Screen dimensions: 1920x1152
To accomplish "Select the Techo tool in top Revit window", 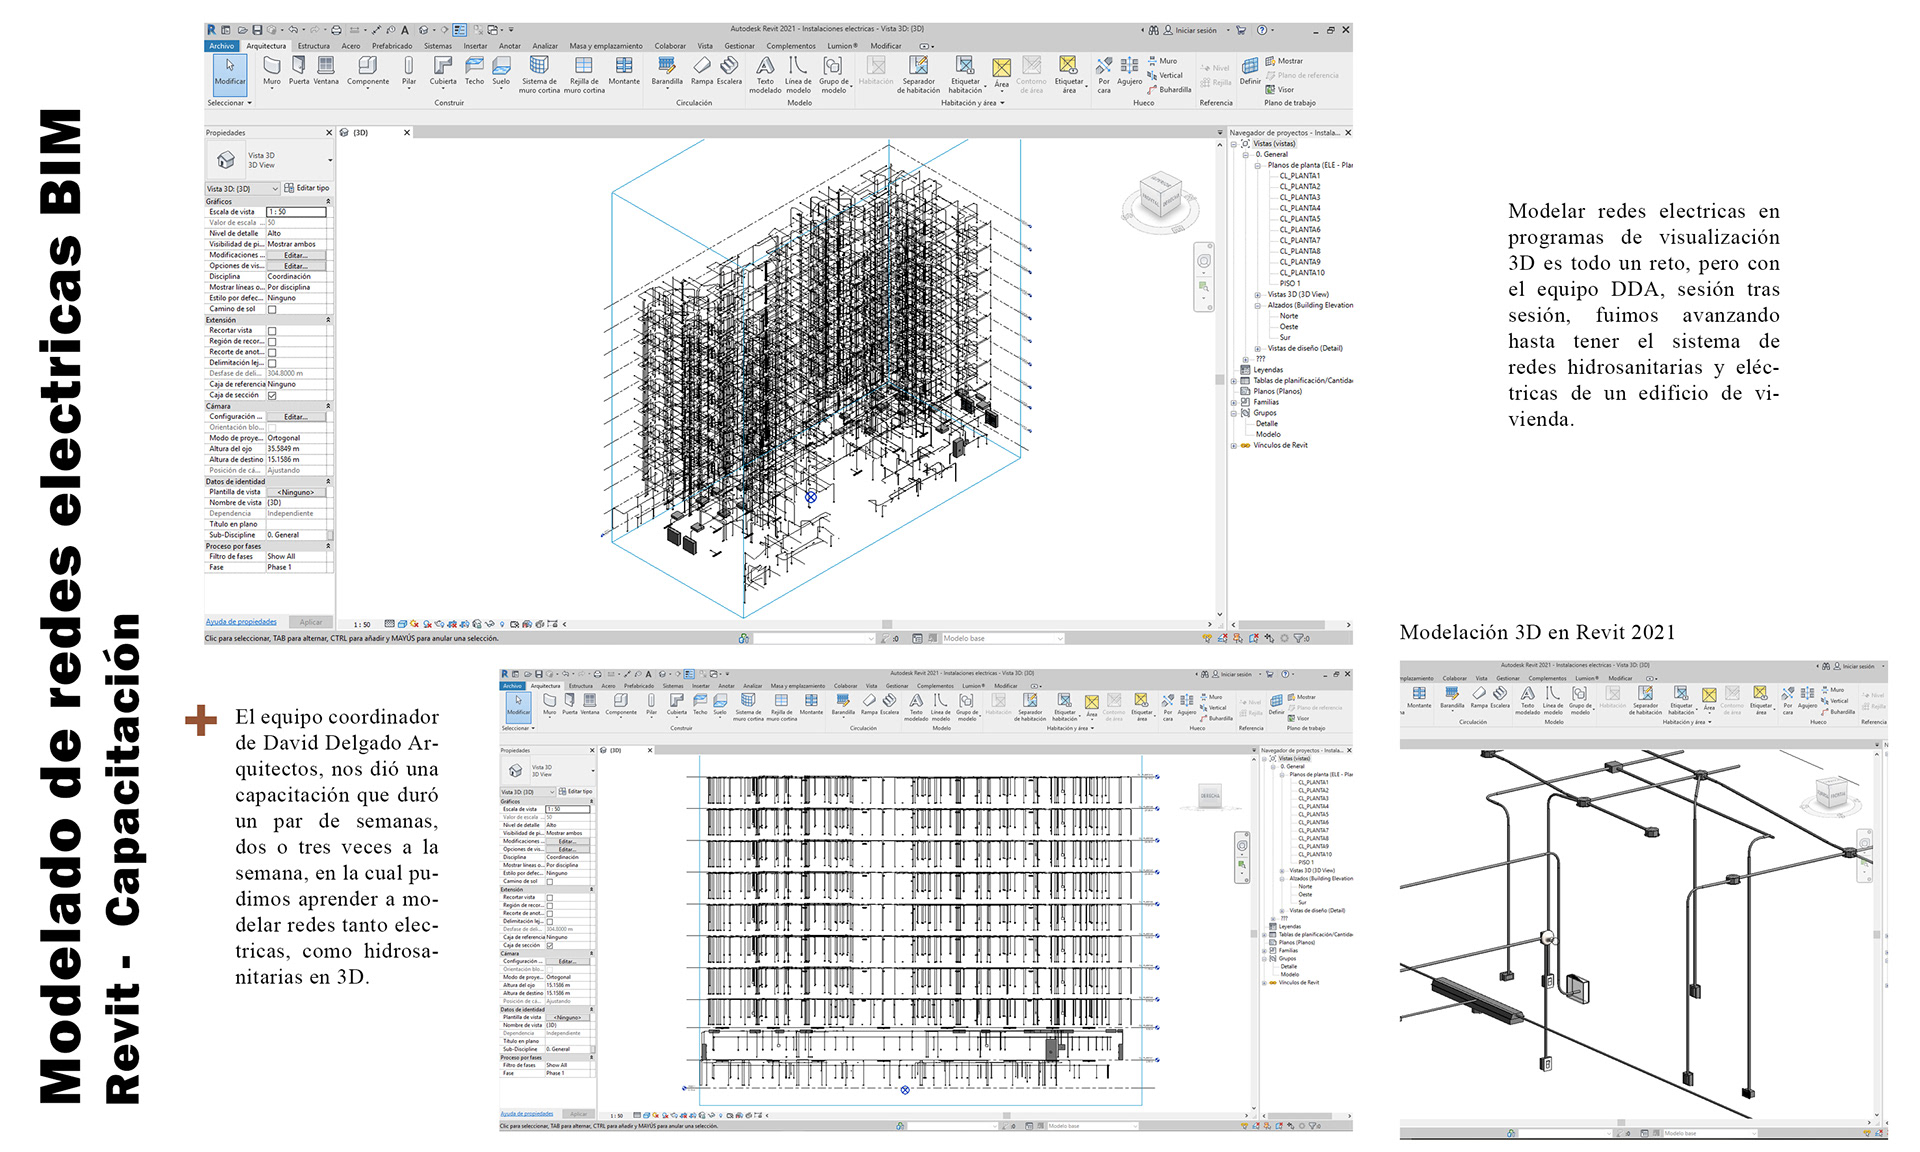I will pyautogui.click(x=474, y=71).
